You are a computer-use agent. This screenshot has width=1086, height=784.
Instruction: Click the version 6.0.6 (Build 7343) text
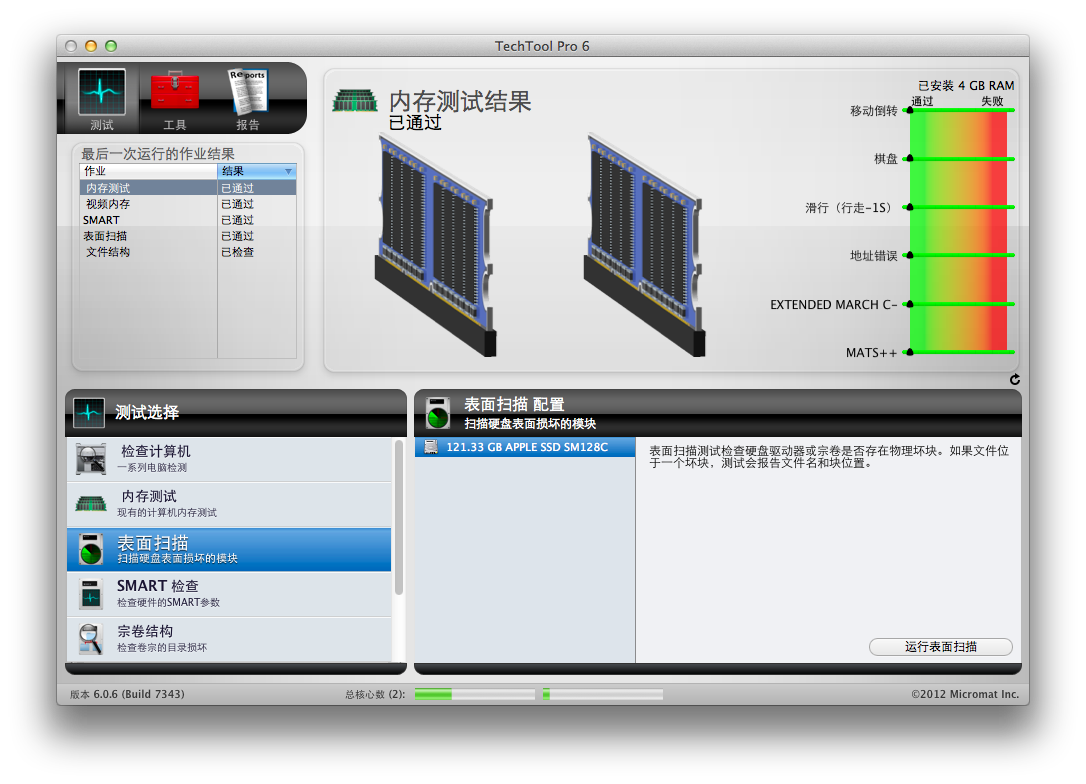127,694
